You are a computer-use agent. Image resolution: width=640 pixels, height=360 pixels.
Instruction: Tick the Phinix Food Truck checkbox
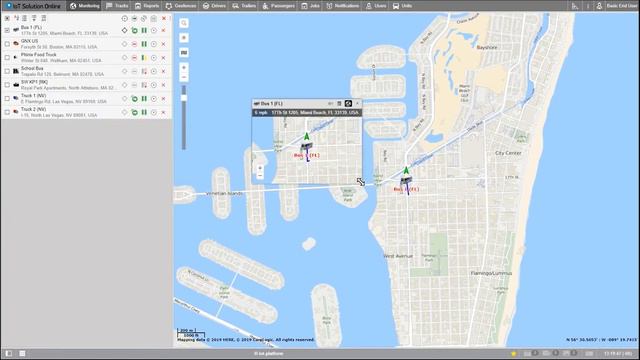click(7, 58)
